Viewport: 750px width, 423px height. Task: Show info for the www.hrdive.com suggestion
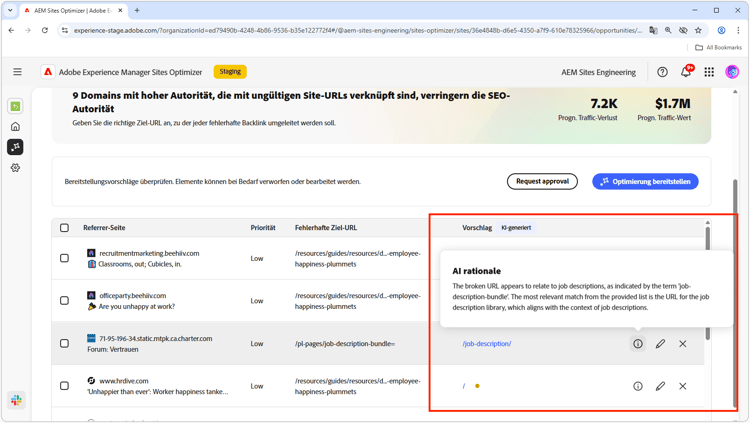(x=638, y=386)
